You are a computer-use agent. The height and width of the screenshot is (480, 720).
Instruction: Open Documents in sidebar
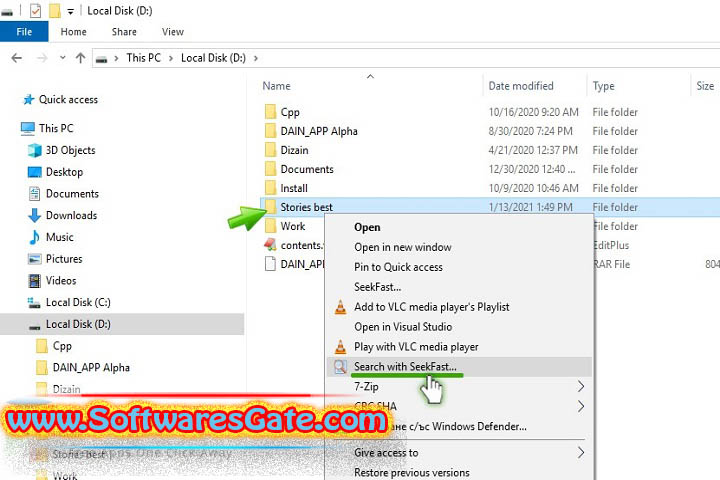click(x=72, y=194)
